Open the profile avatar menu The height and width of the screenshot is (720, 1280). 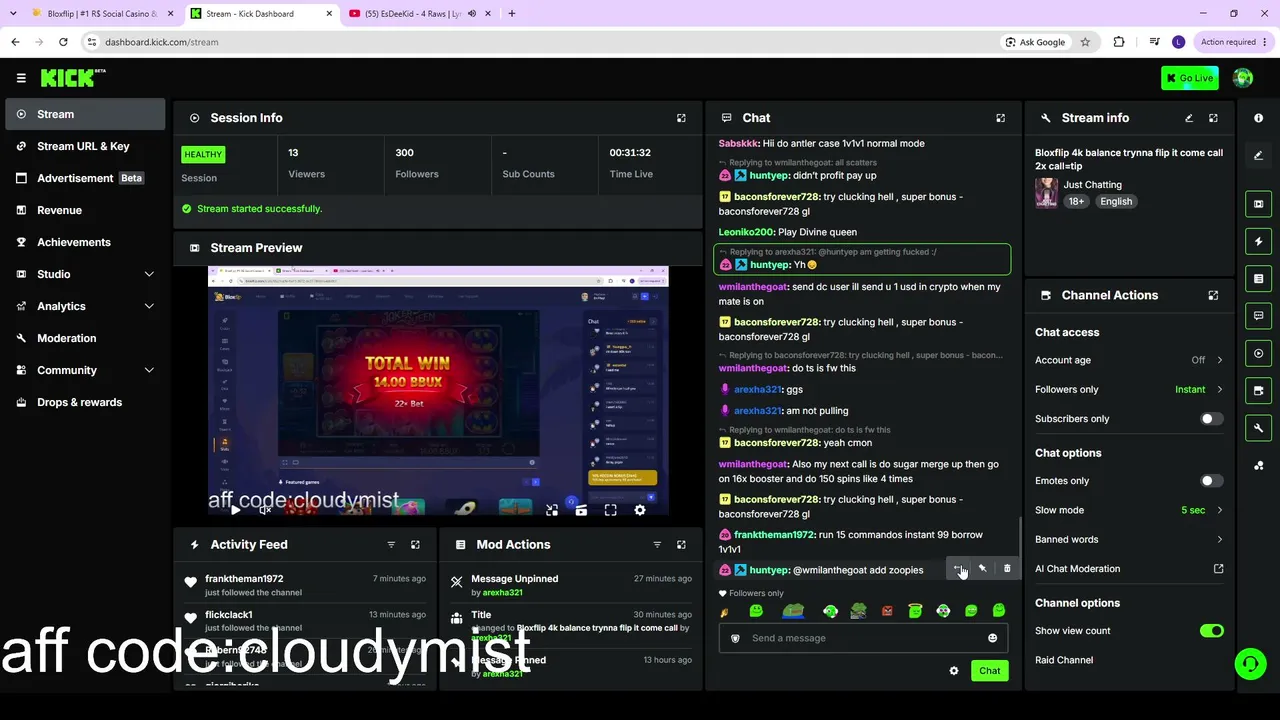pos(1243,78)
